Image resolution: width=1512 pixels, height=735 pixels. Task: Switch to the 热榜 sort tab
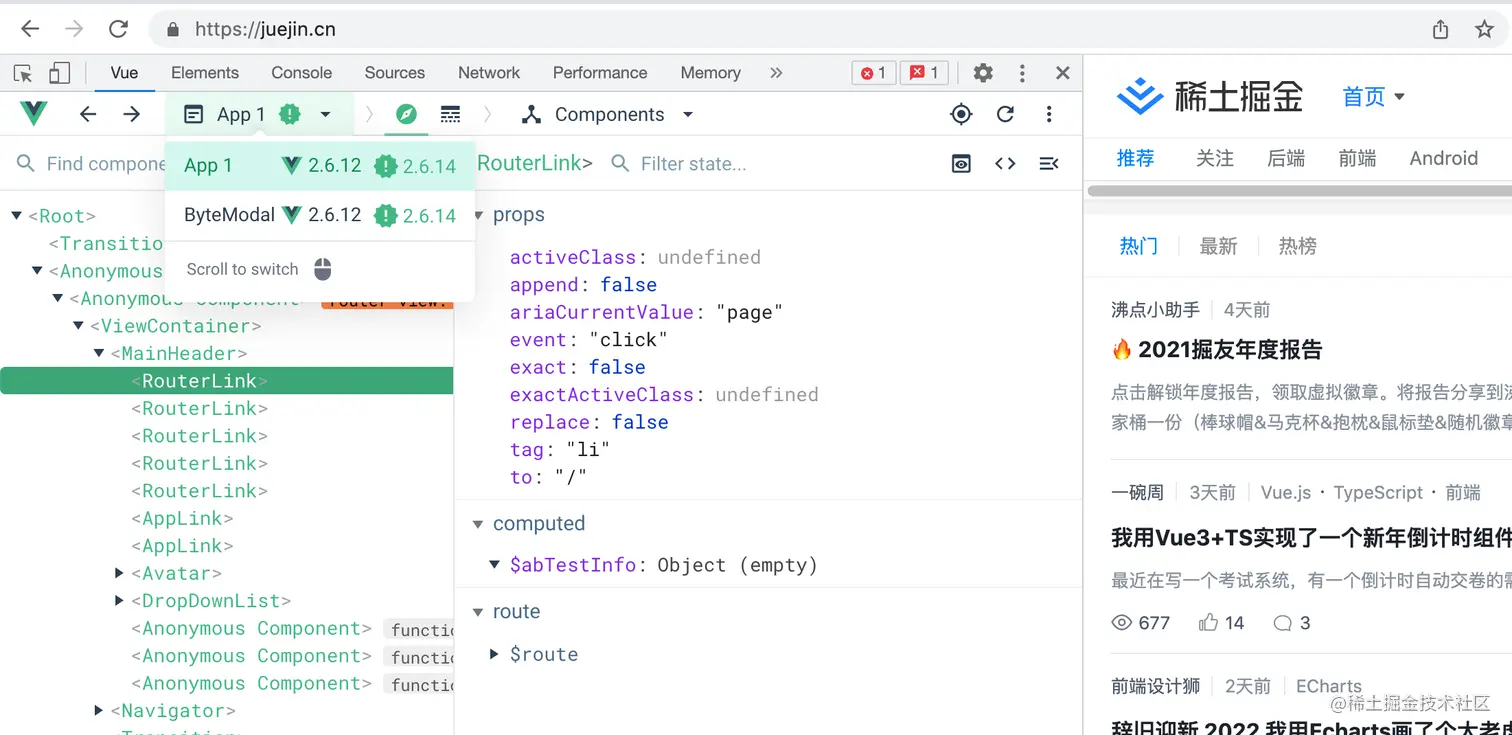coord(1297,246)
